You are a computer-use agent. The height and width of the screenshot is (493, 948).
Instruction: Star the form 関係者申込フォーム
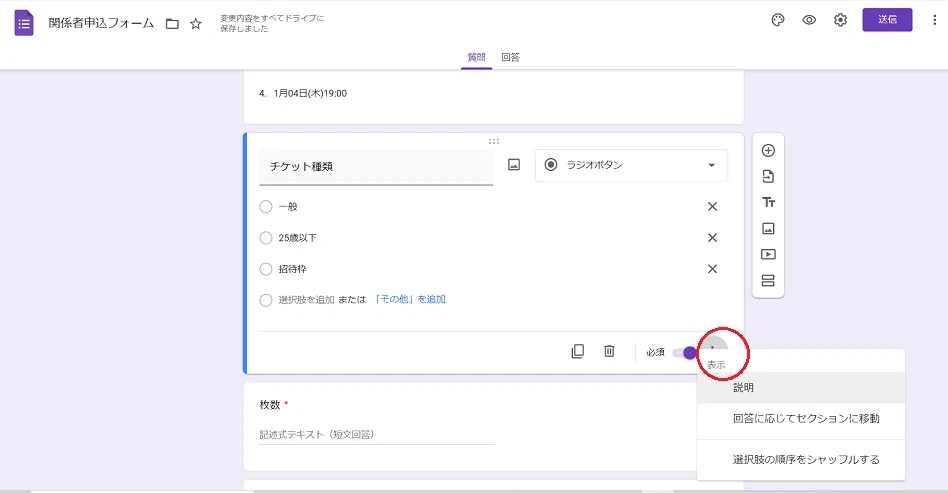(196, 24)
